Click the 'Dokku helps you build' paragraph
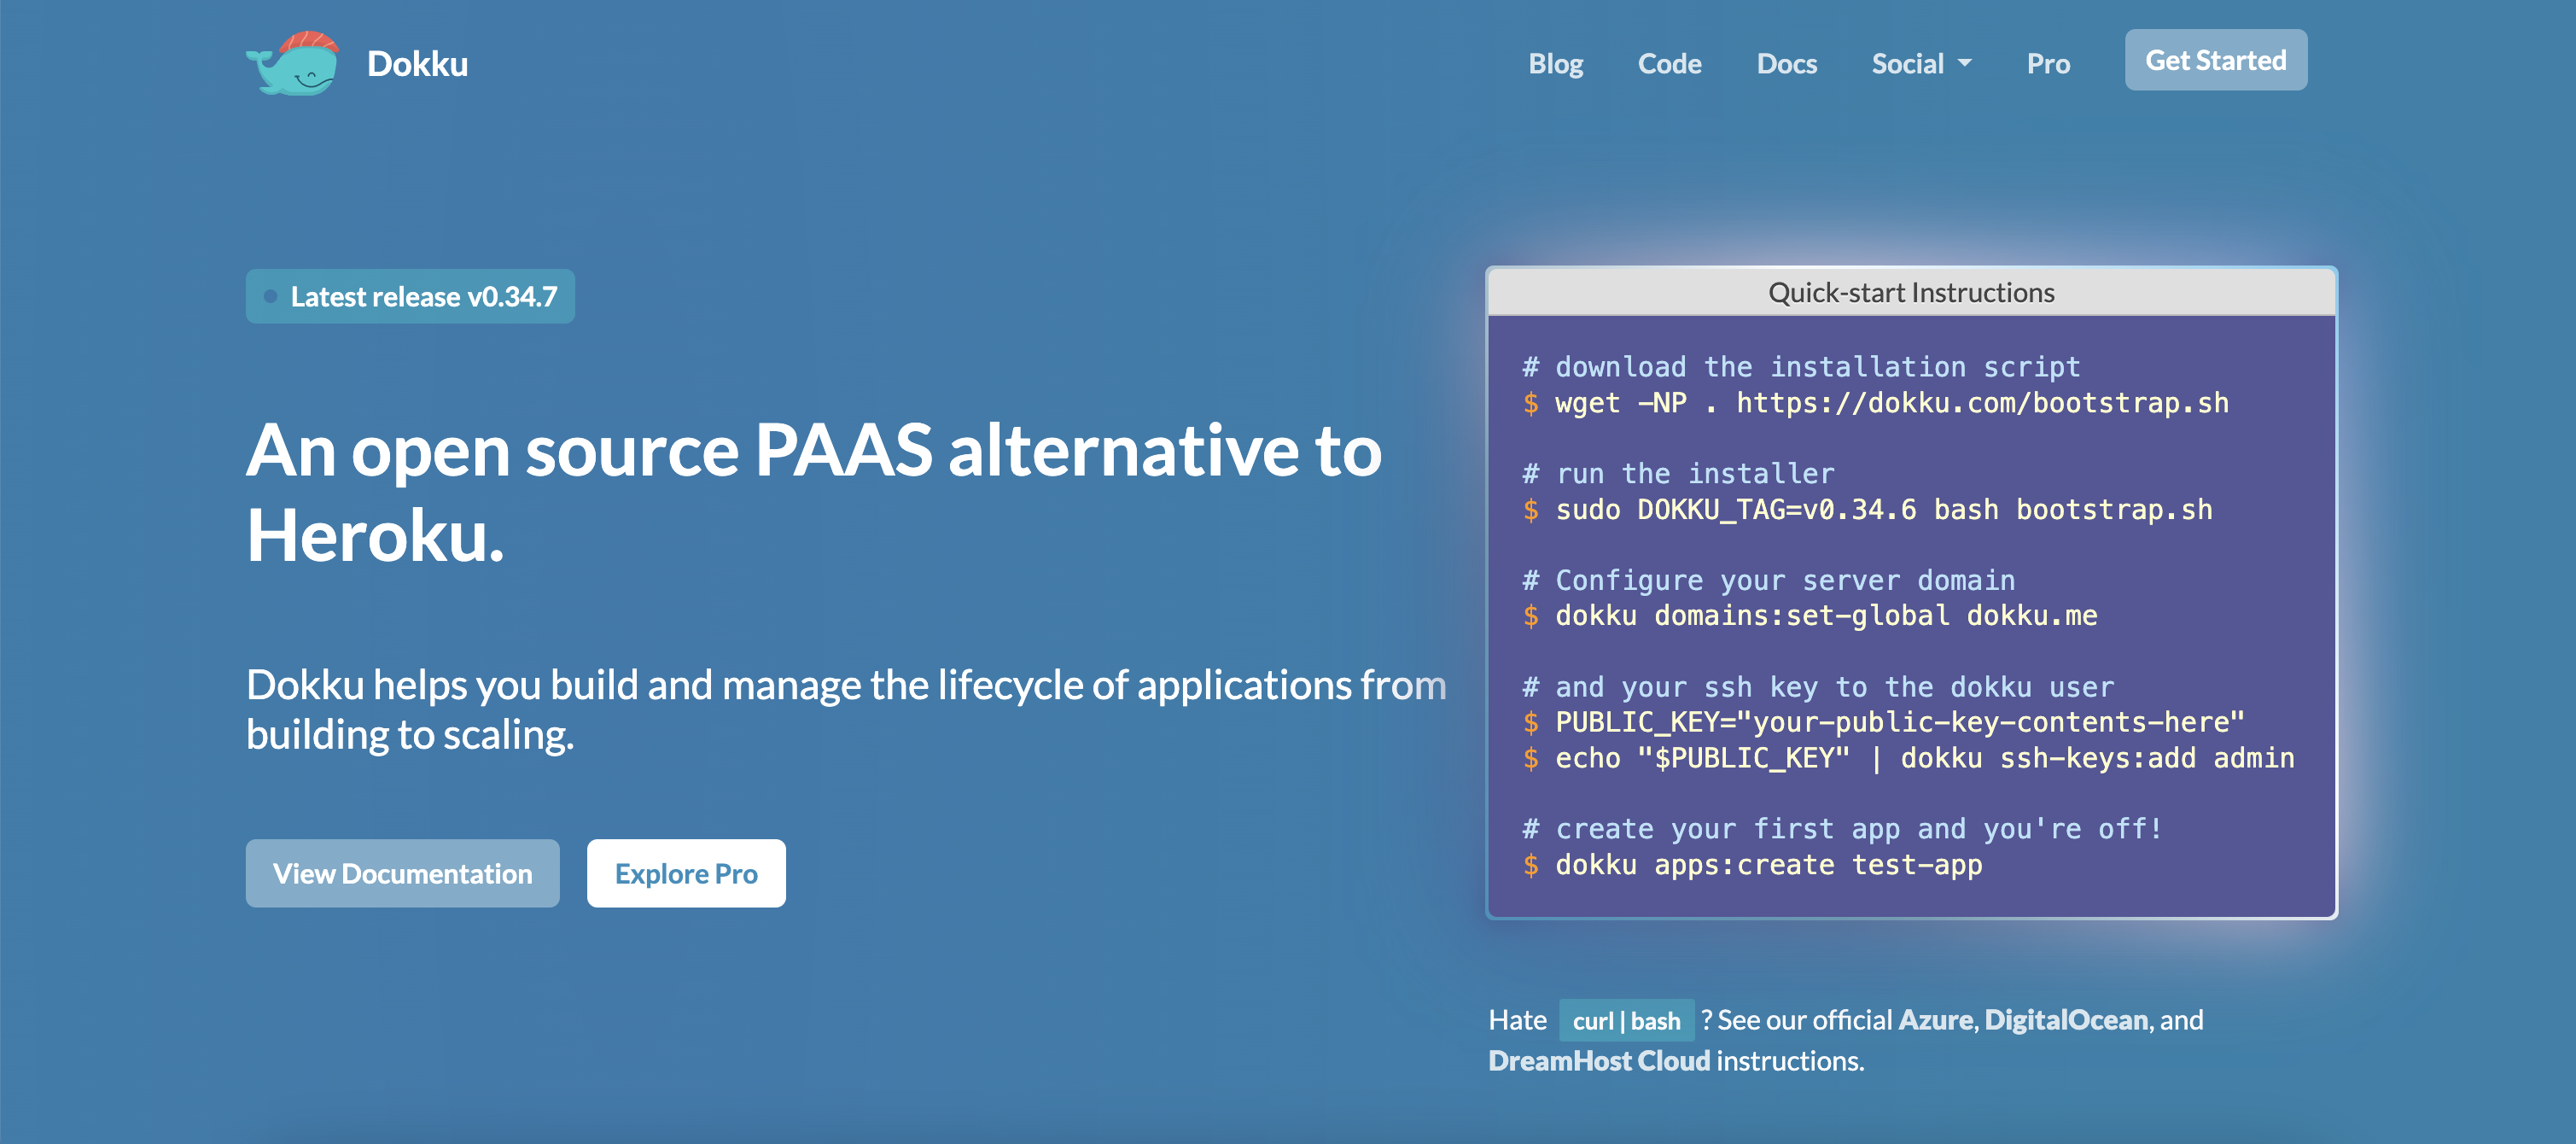This screenshot has width=2576, height=1144. (x=846, y=709)
